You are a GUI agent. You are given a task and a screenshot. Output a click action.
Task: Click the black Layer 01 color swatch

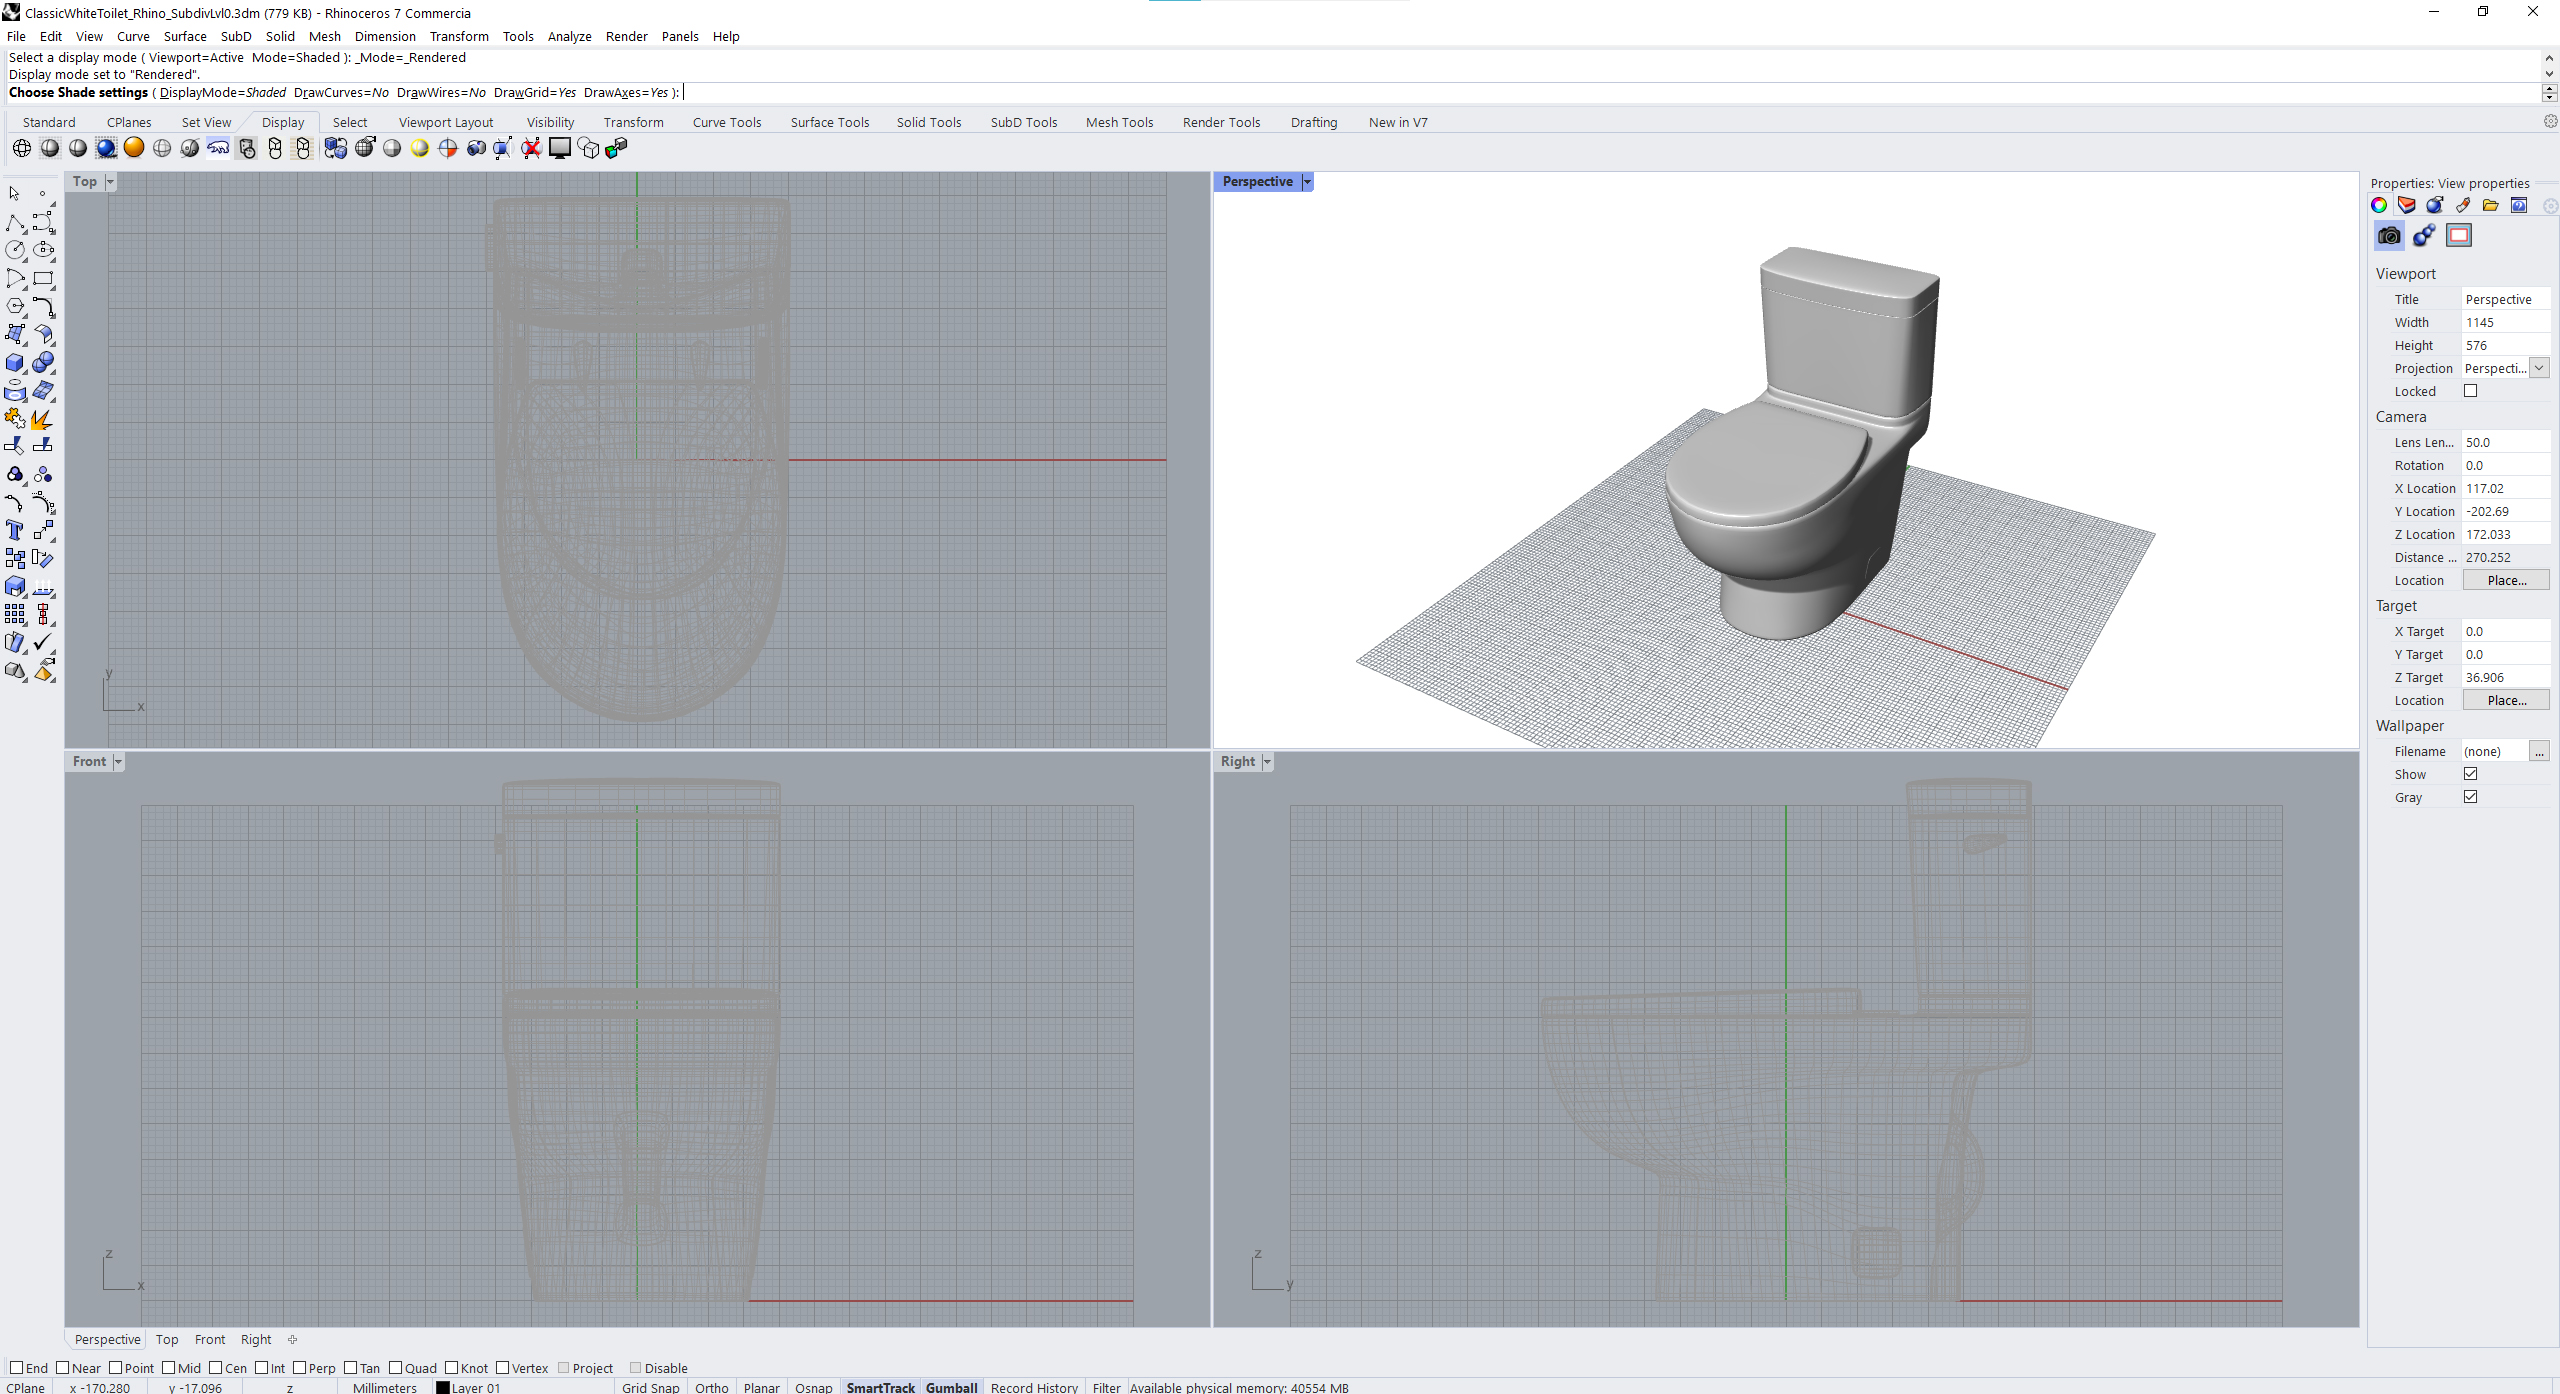pos(443,1387)
